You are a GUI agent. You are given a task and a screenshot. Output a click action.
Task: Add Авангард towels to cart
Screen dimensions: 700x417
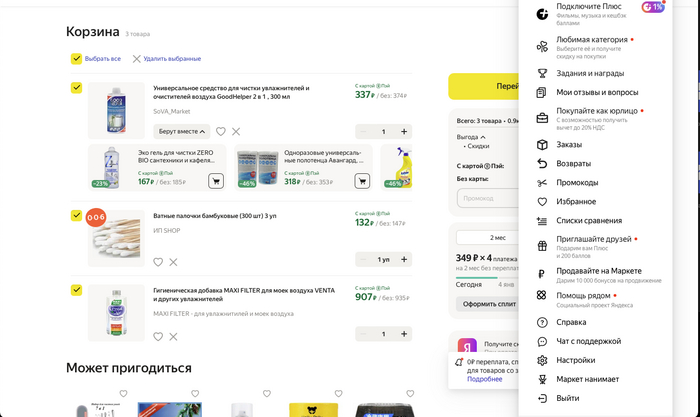click(x=362, y=181)
